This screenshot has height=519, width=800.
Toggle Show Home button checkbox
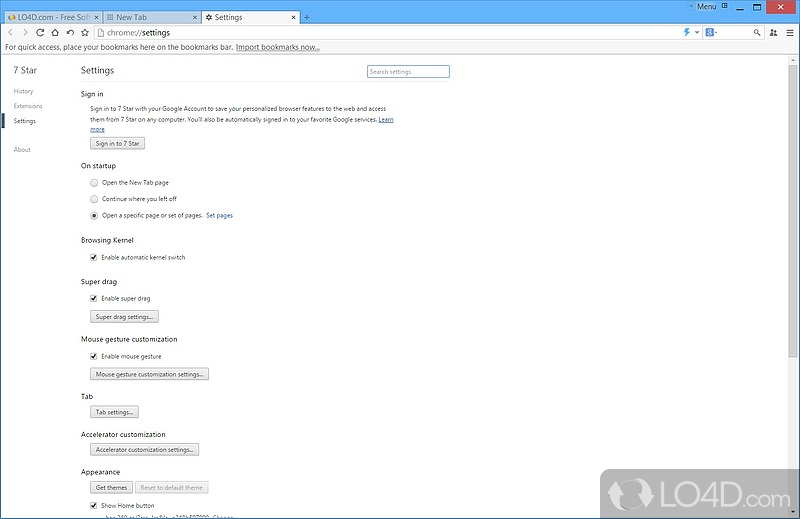click(x=93, y=505)
